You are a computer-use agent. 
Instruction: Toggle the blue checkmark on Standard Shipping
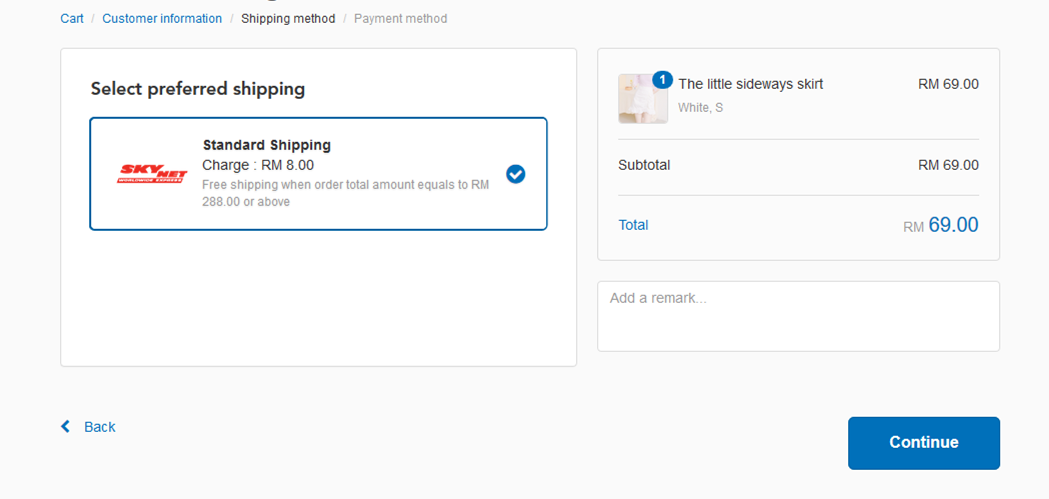point(515,174)
